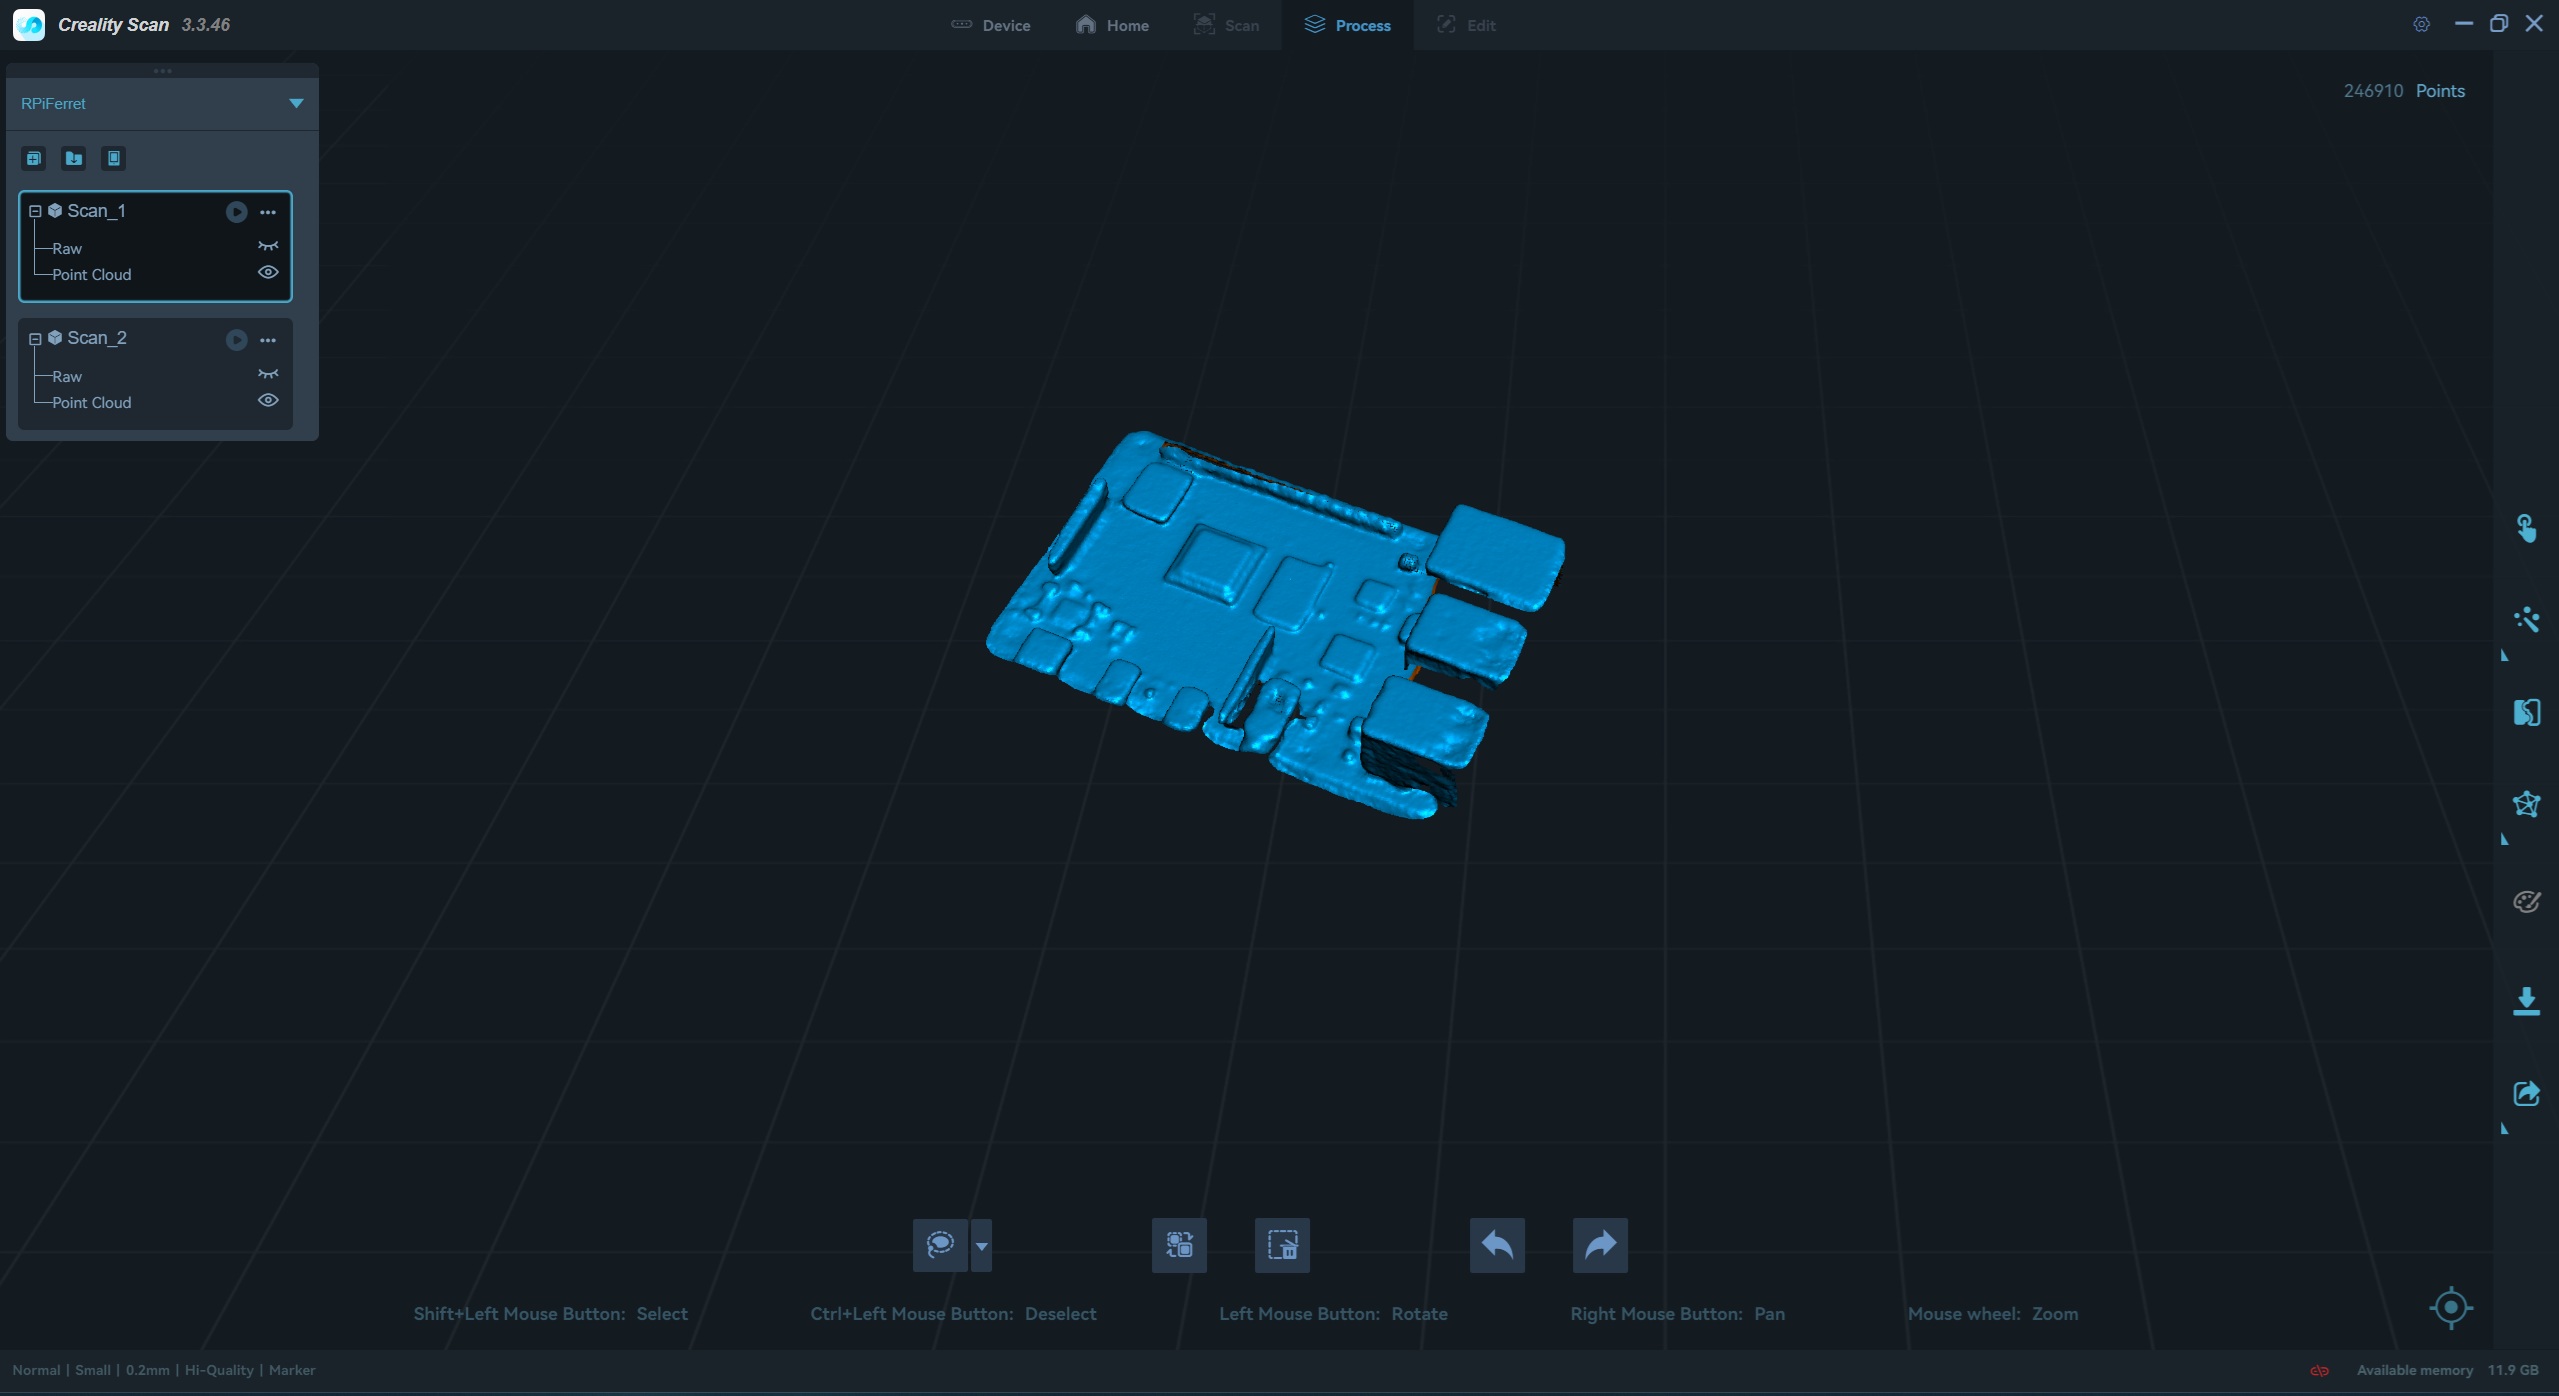The width and height of the screenshot is (2559, 1396).
Task: Reset view with the target icon
Action: [2450, 1307]
